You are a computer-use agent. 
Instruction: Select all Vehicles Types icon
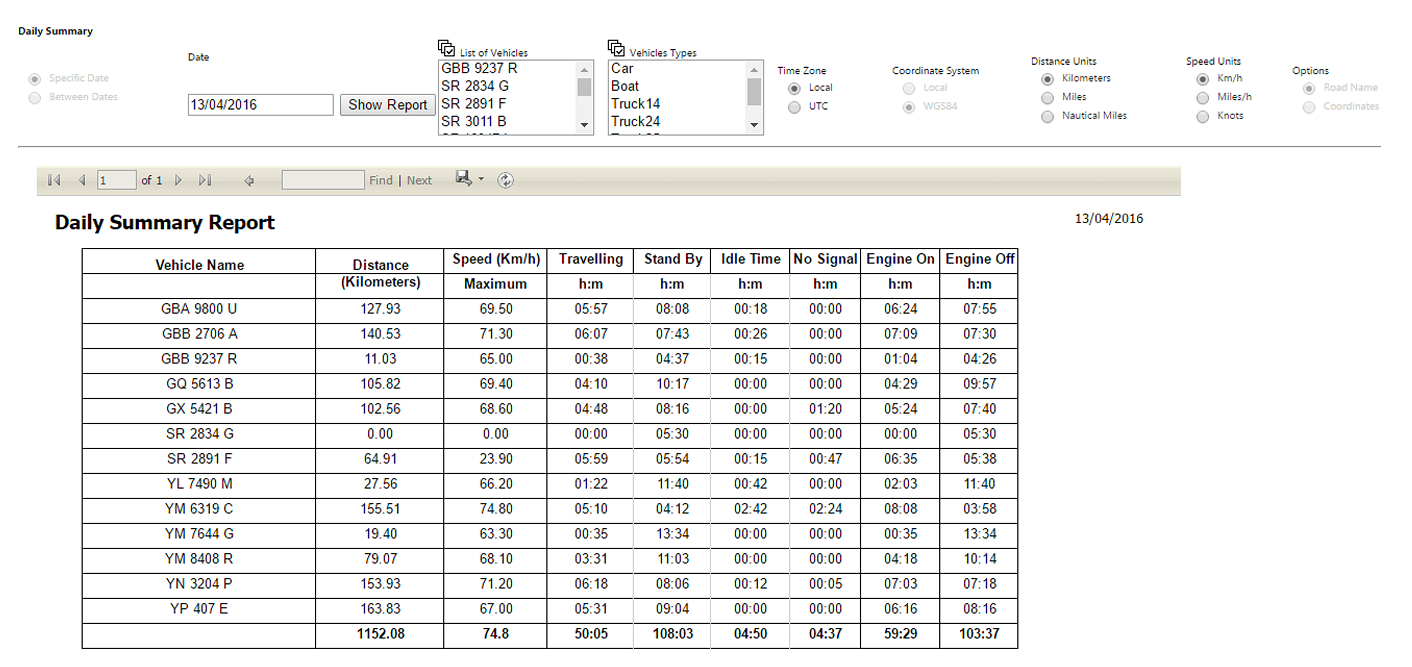617,49
